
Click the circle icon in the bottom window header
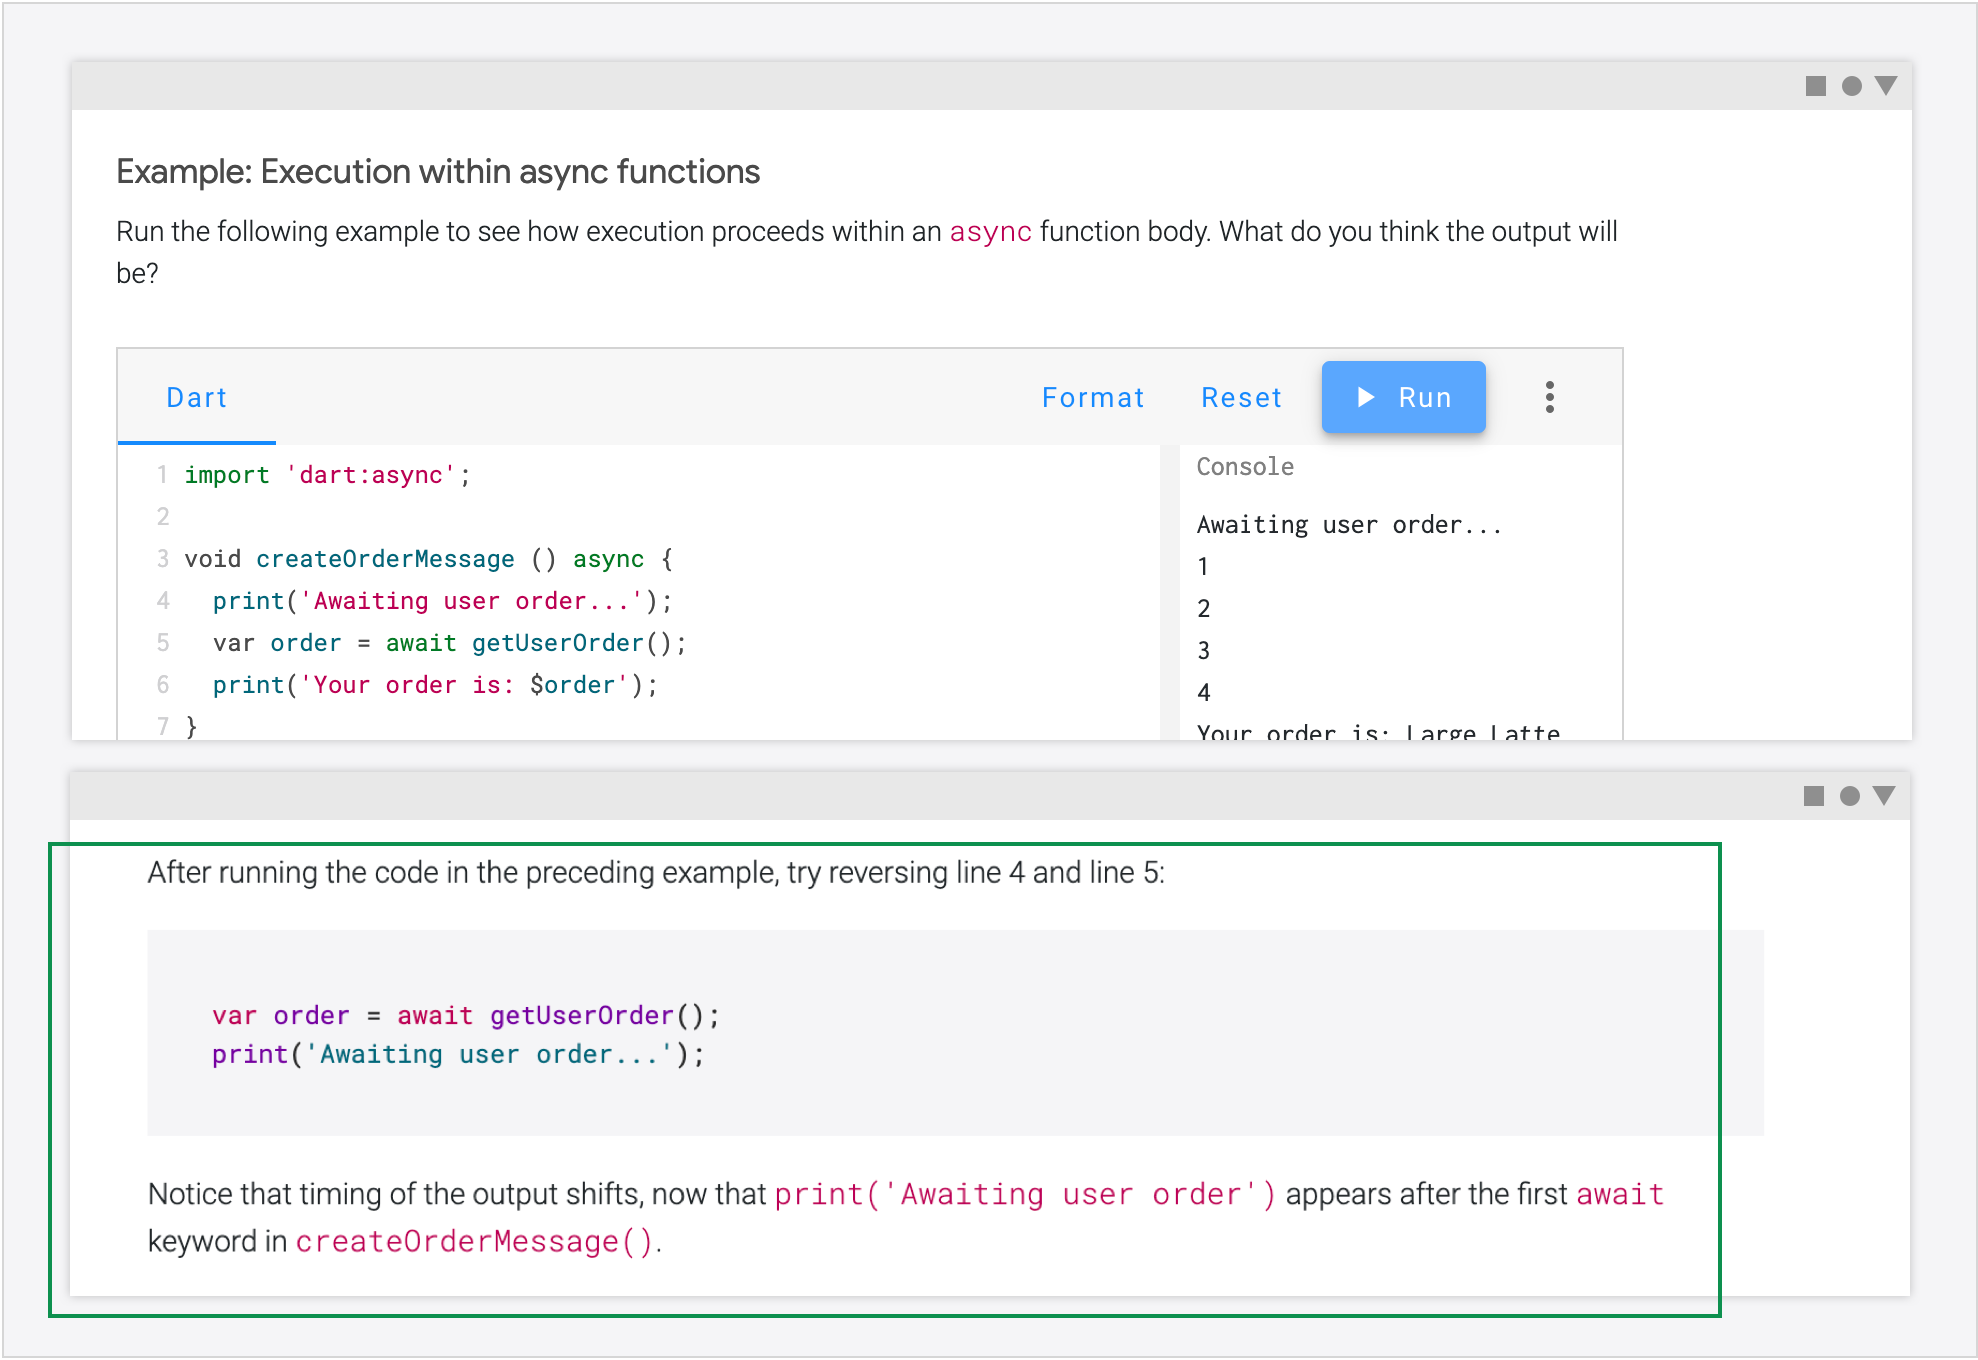[1850, 795]
